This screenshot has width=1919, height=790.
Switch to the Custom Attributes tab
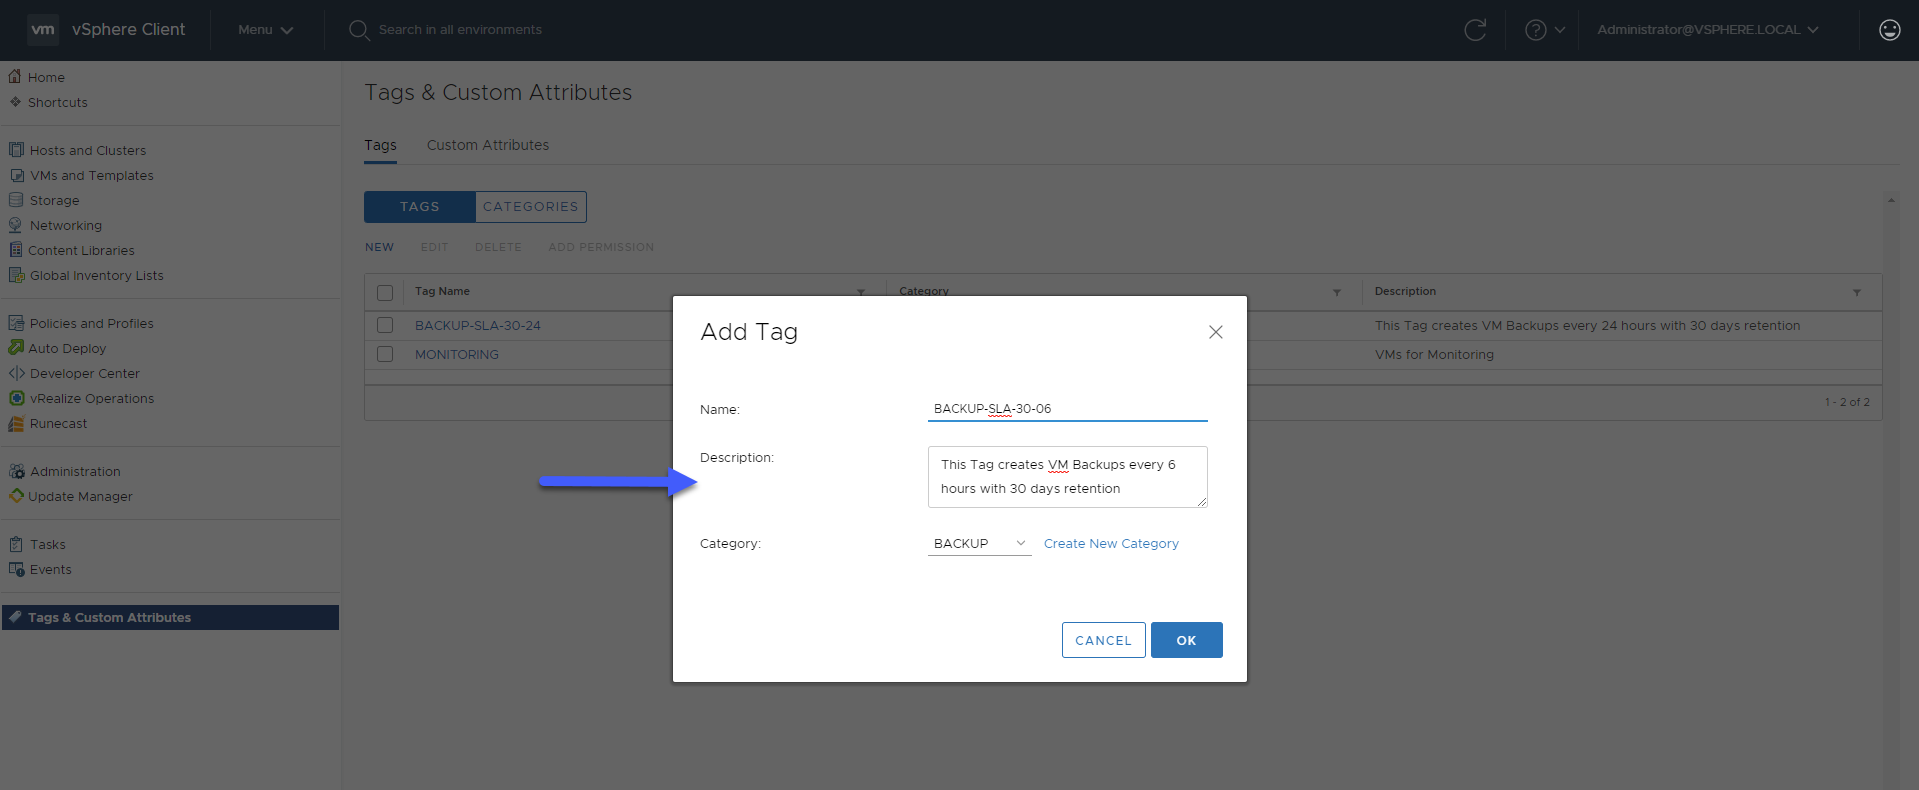coord(488,145)
